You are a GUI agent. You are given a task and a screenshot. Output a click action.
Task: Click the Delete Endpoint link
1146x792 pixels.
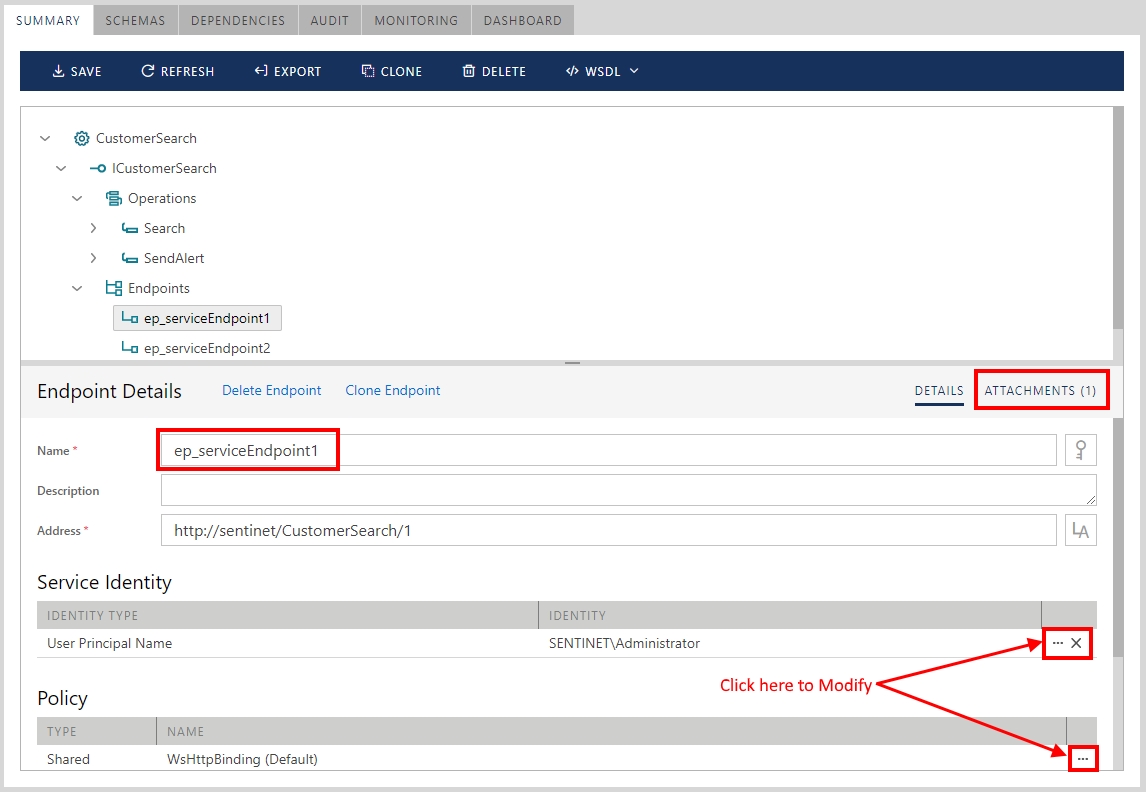(272, 391)
